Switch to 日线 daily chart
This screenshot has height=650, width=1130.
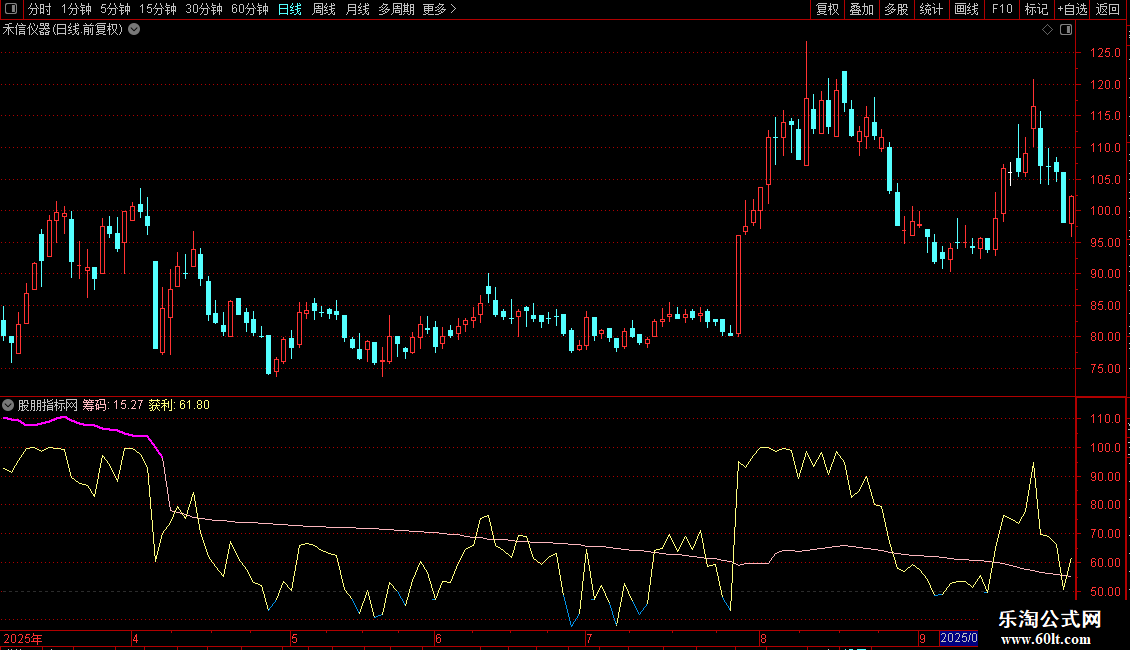click(290, 9)
